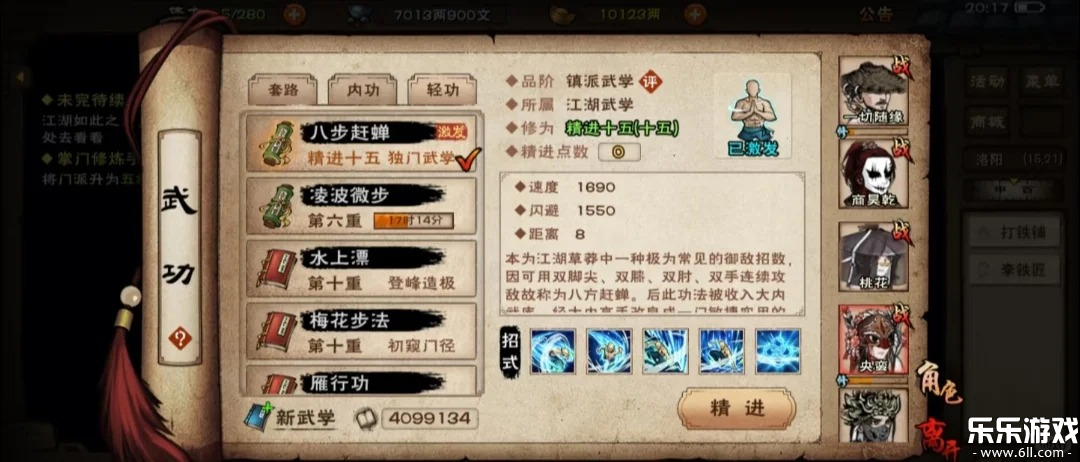This screenshot has width=1080, height=462.
Task: Select the third skill move icon
Action: (x=665, y=351)
